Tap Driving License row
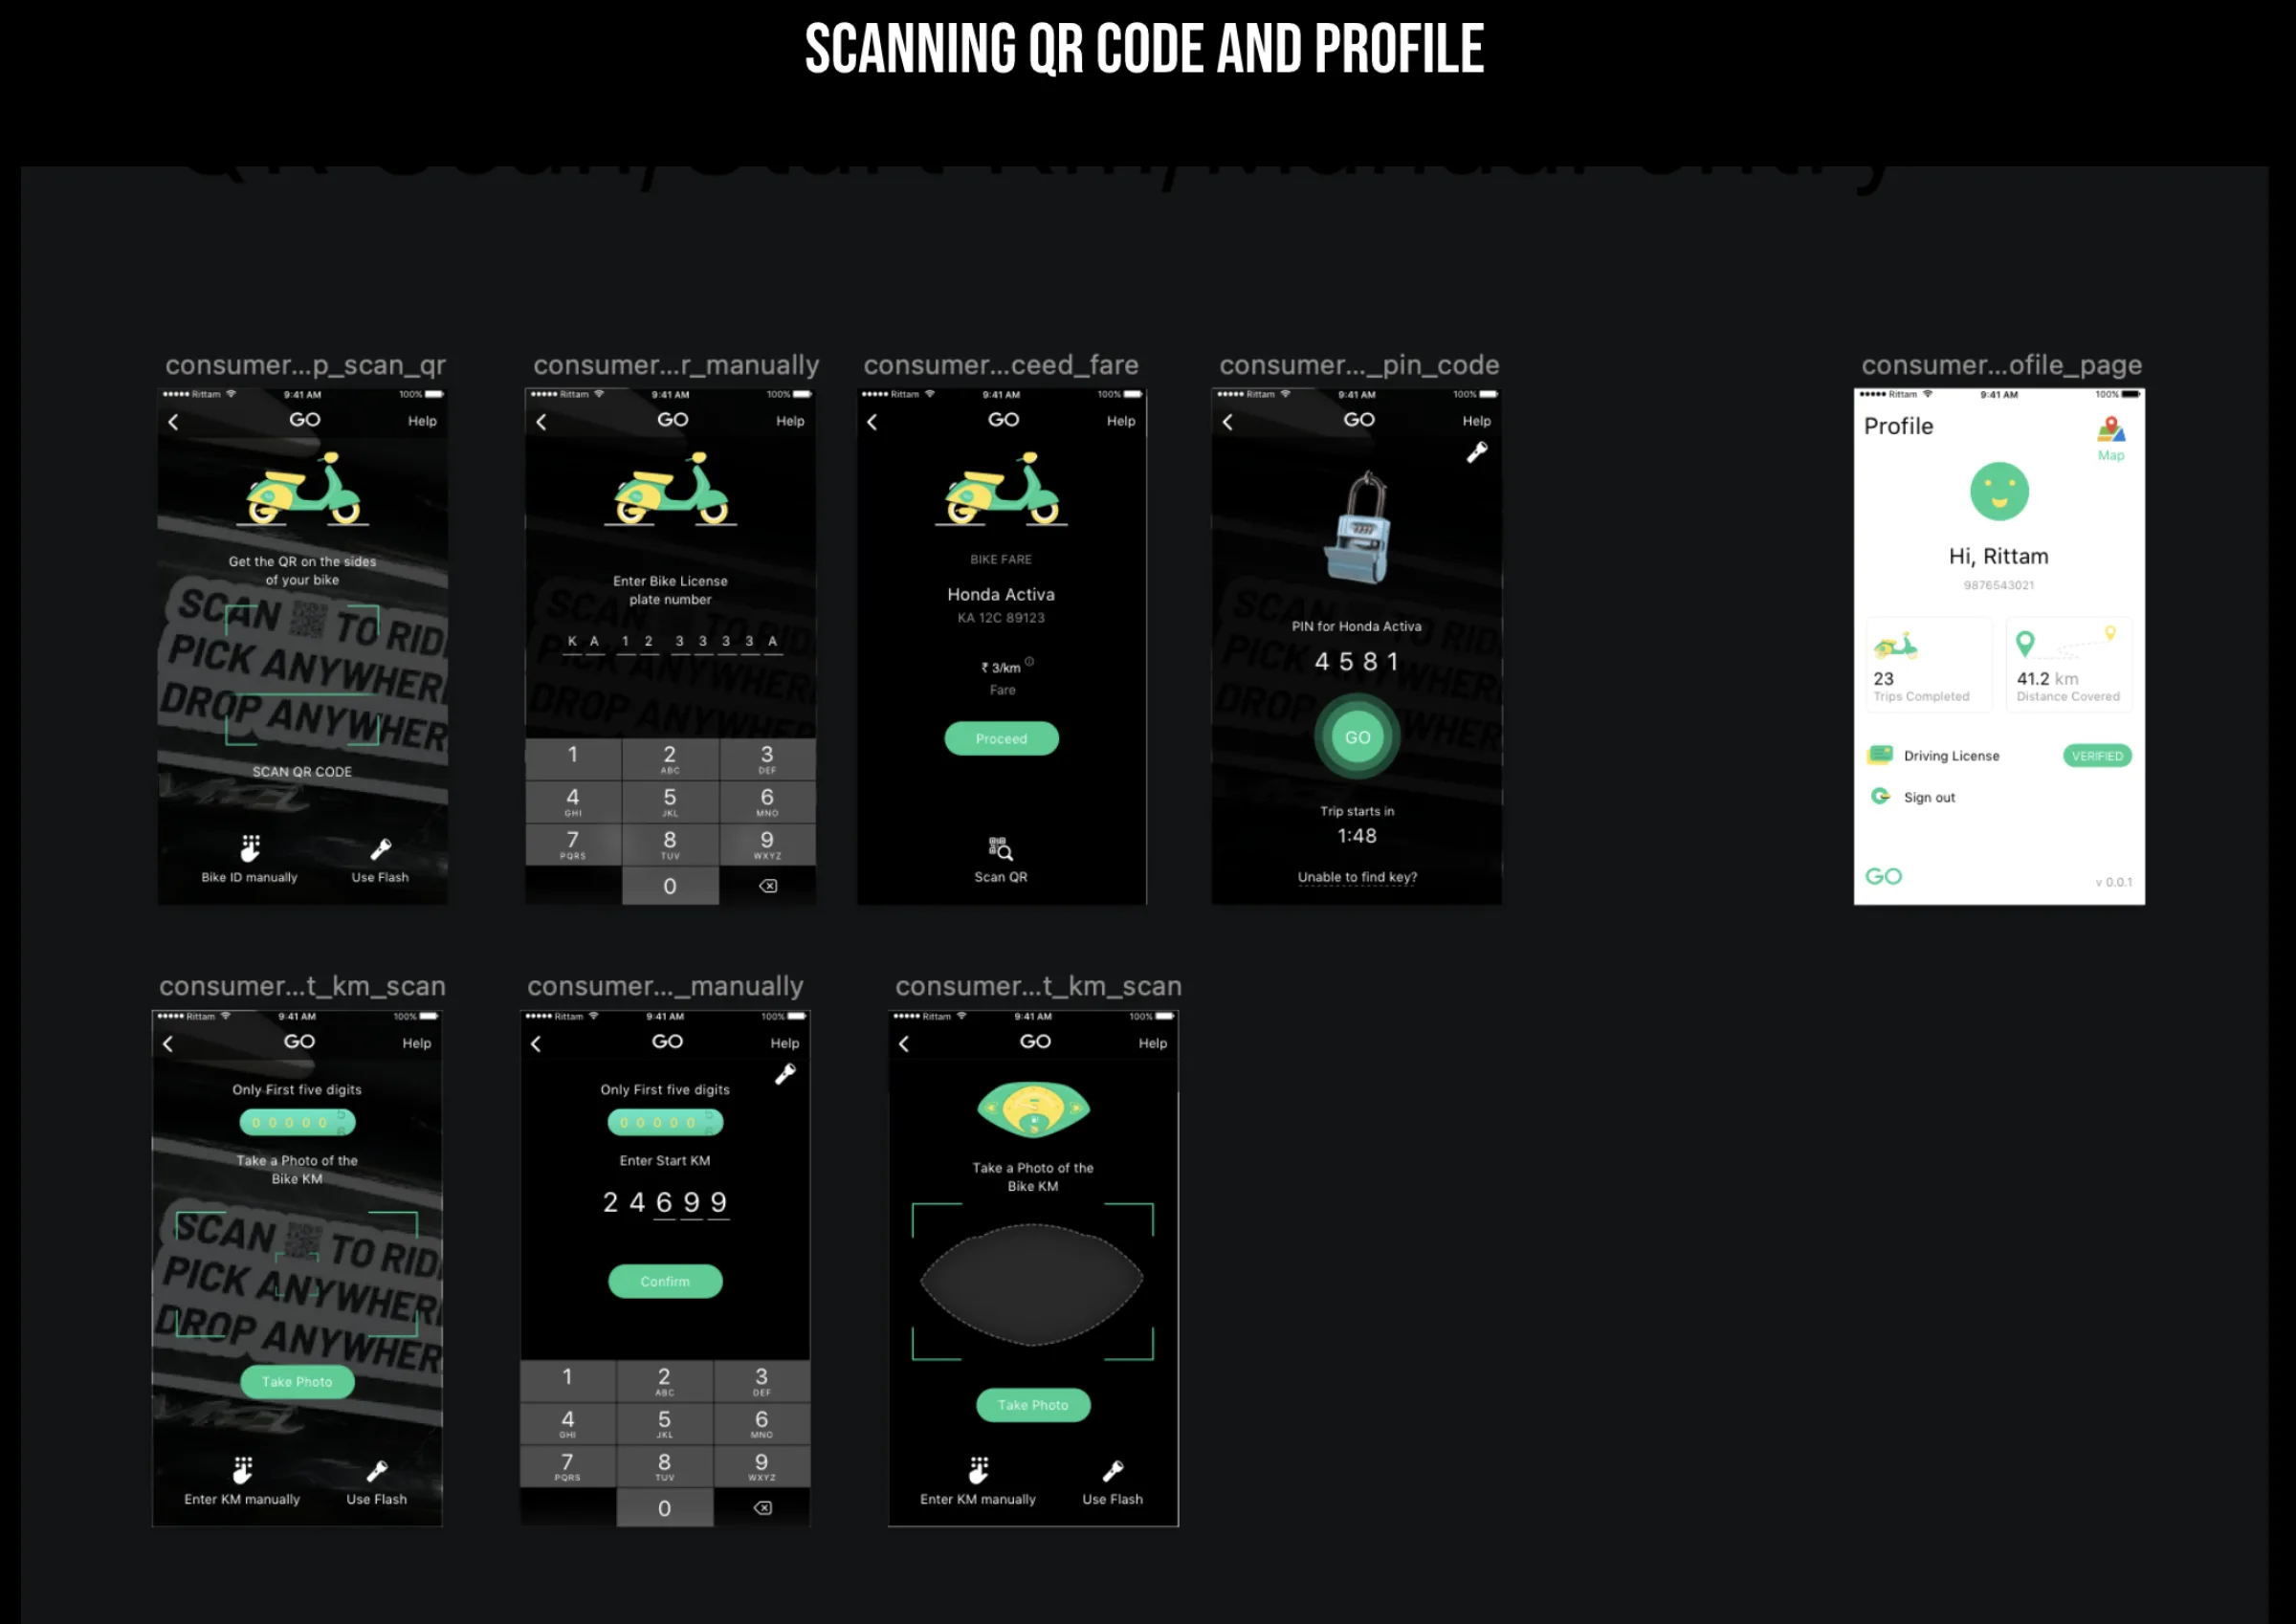Screen dimensions: 2296x1624 pyautogui.click(x=1999, y=756)
